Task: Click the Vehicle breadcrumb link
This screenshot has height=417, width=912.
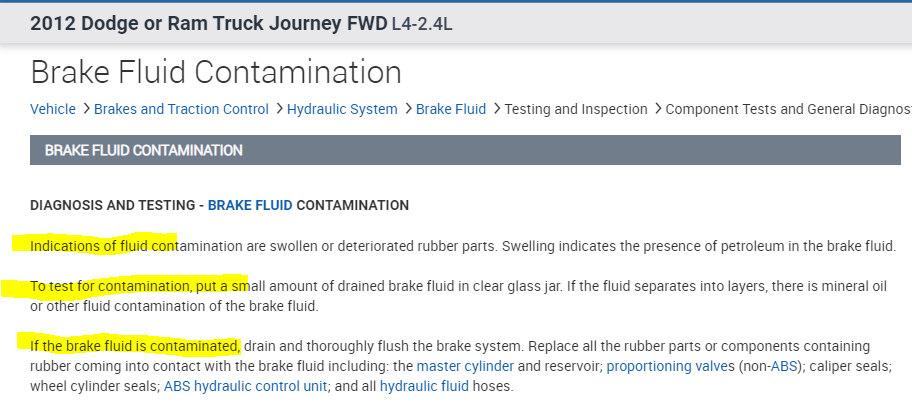Action: 53,109
